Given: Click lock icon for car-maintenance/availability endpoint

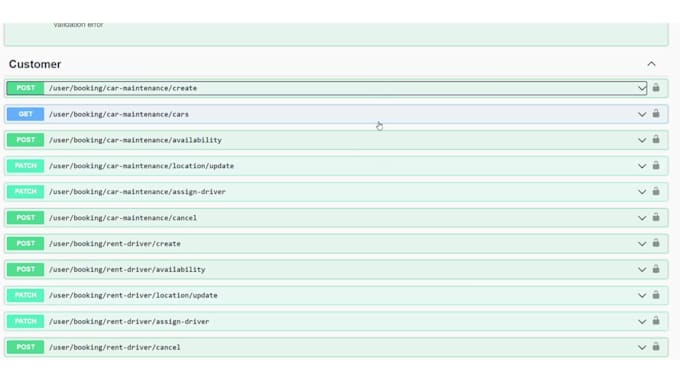Looking at the screenshot, I should 656,139.
